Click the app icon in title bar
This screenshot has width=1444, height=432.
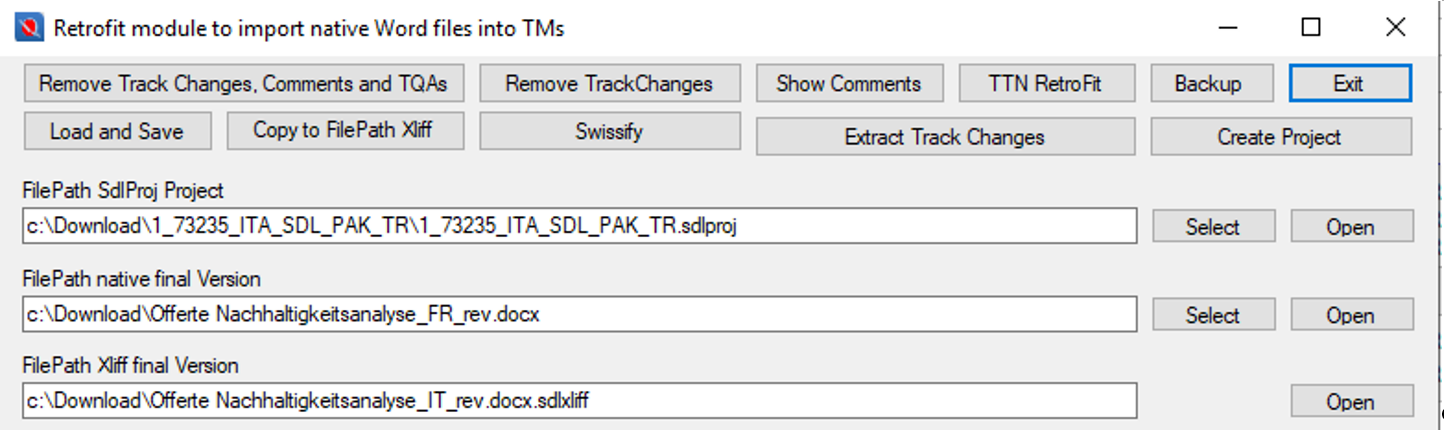tap(28, 27)
